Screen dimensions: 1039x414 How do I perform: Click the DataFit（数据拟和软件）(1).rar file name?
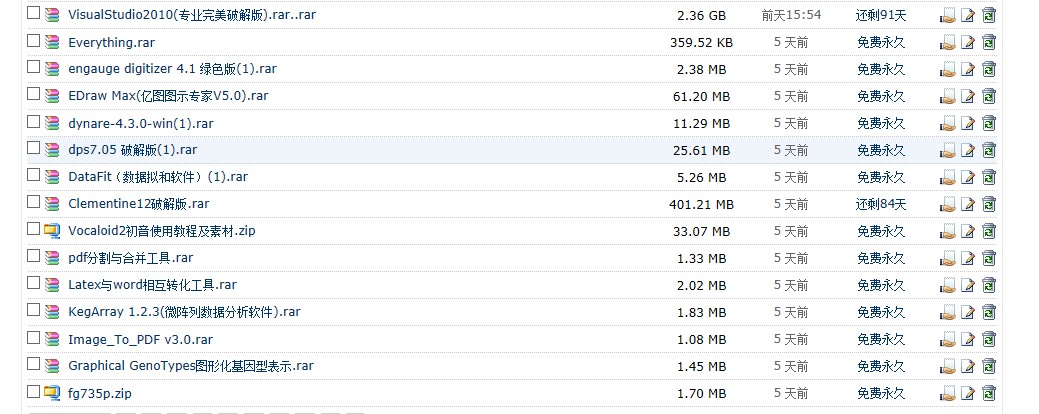click(157, 177)
